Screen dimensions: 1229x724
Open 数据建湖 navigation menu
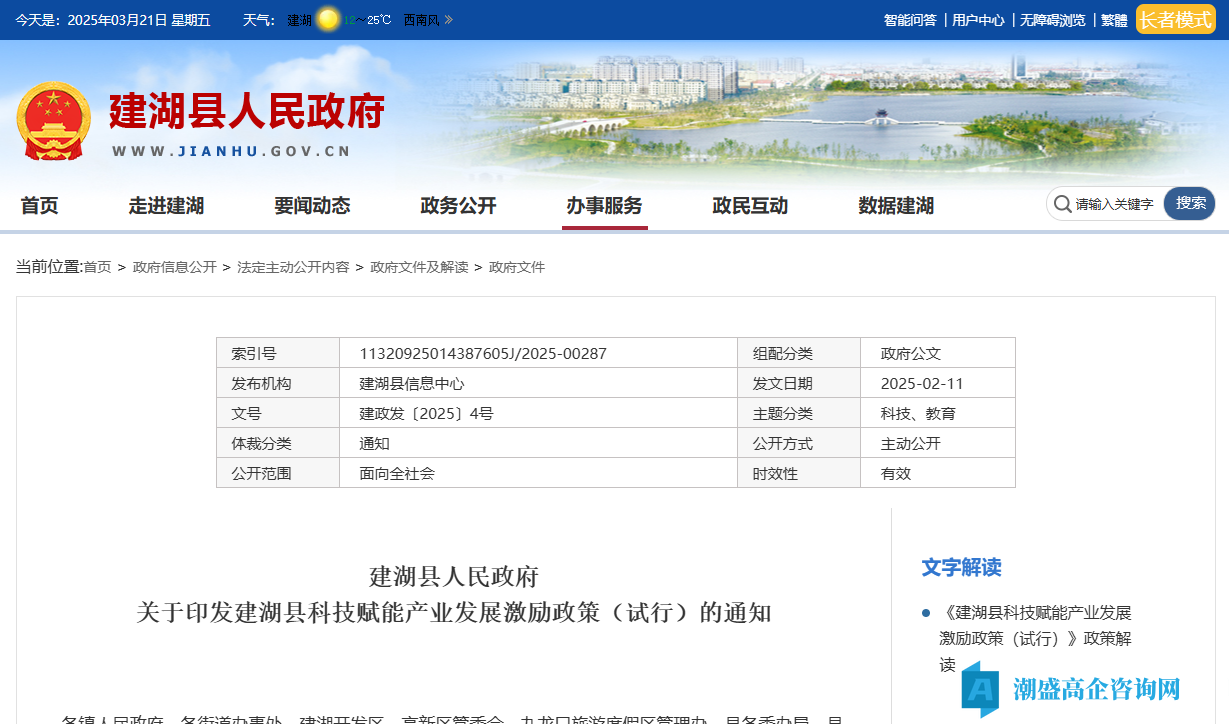point(896,206)
